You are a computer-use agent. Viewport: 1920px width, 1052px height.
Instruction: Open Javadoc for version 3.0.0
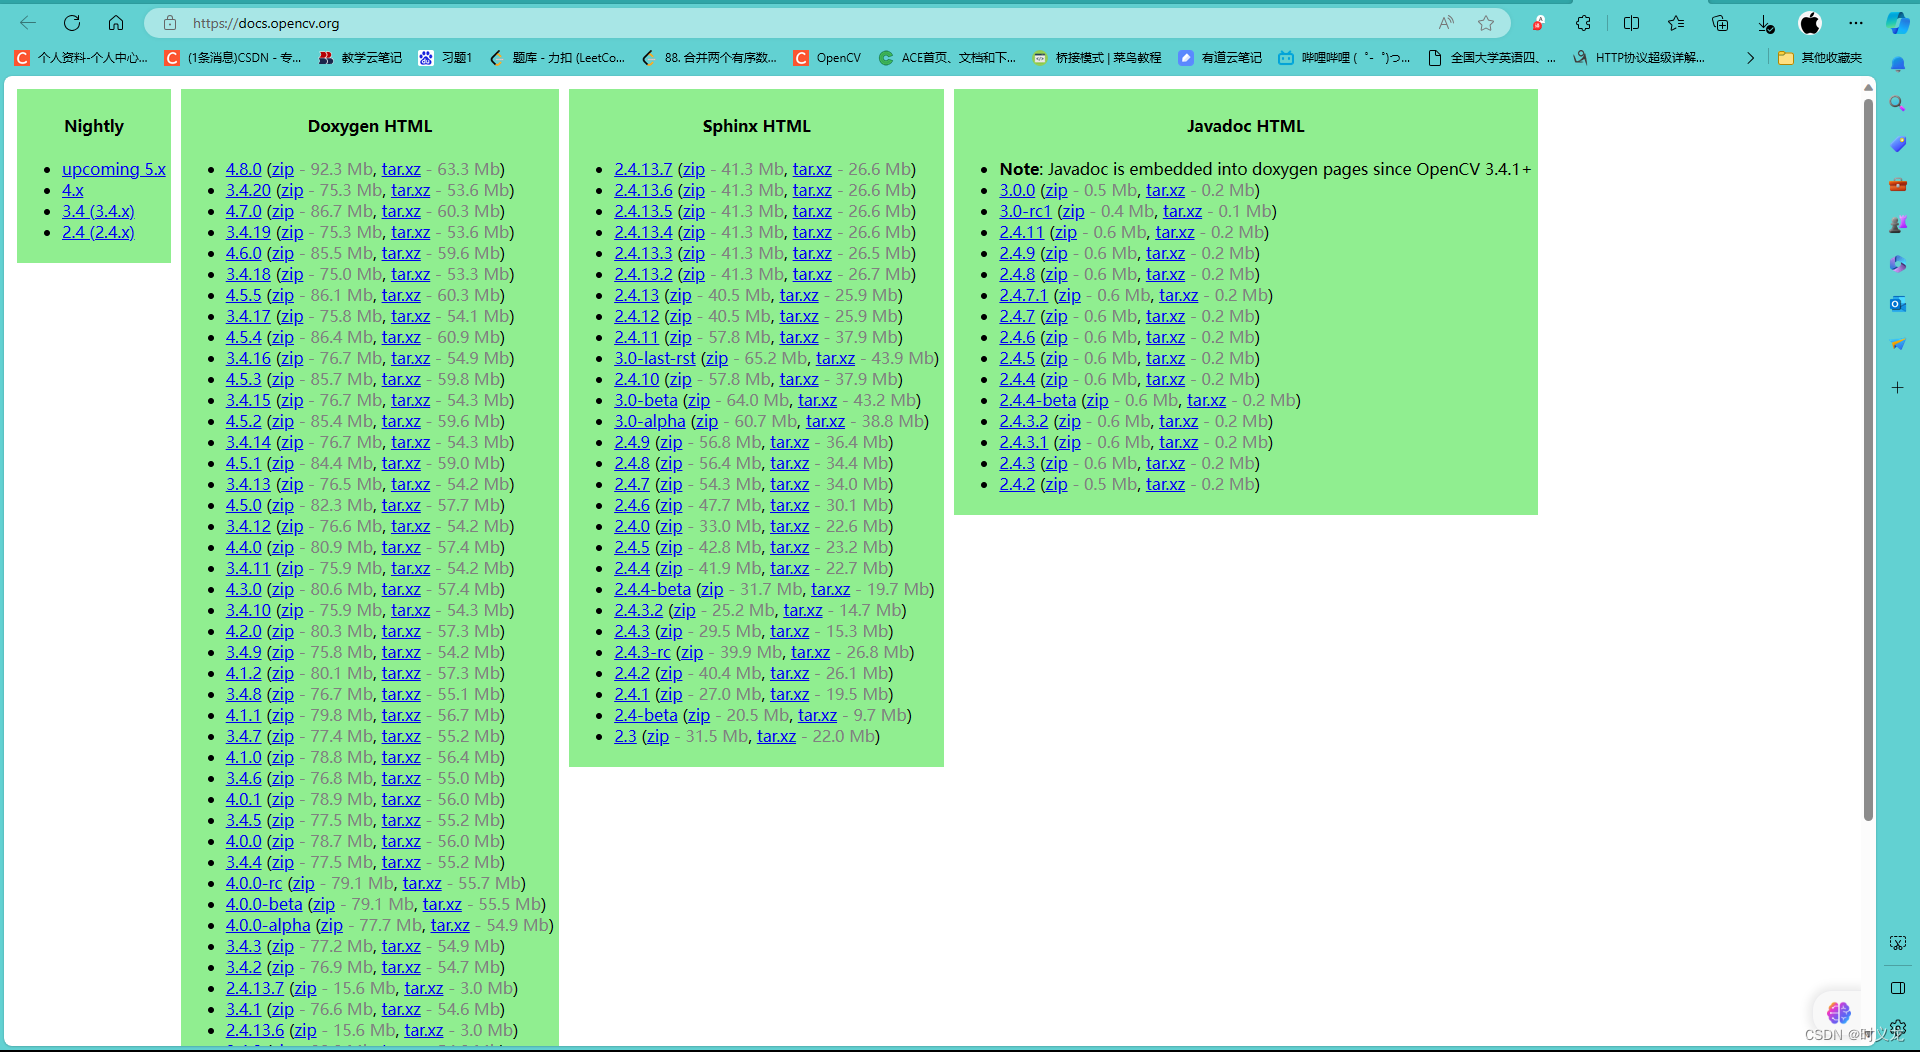[x=1017, y=190]
